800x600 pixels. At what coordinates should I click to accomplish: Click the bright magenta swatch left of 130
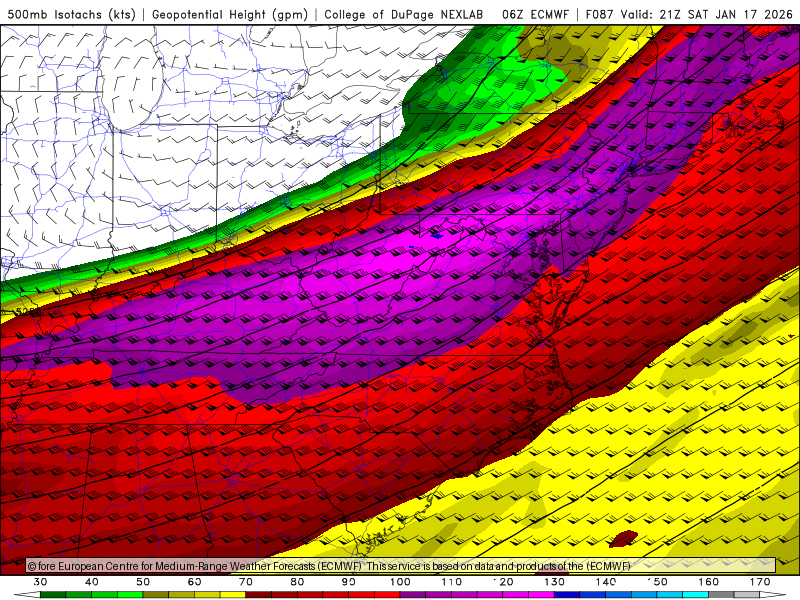tap(541, 595)
